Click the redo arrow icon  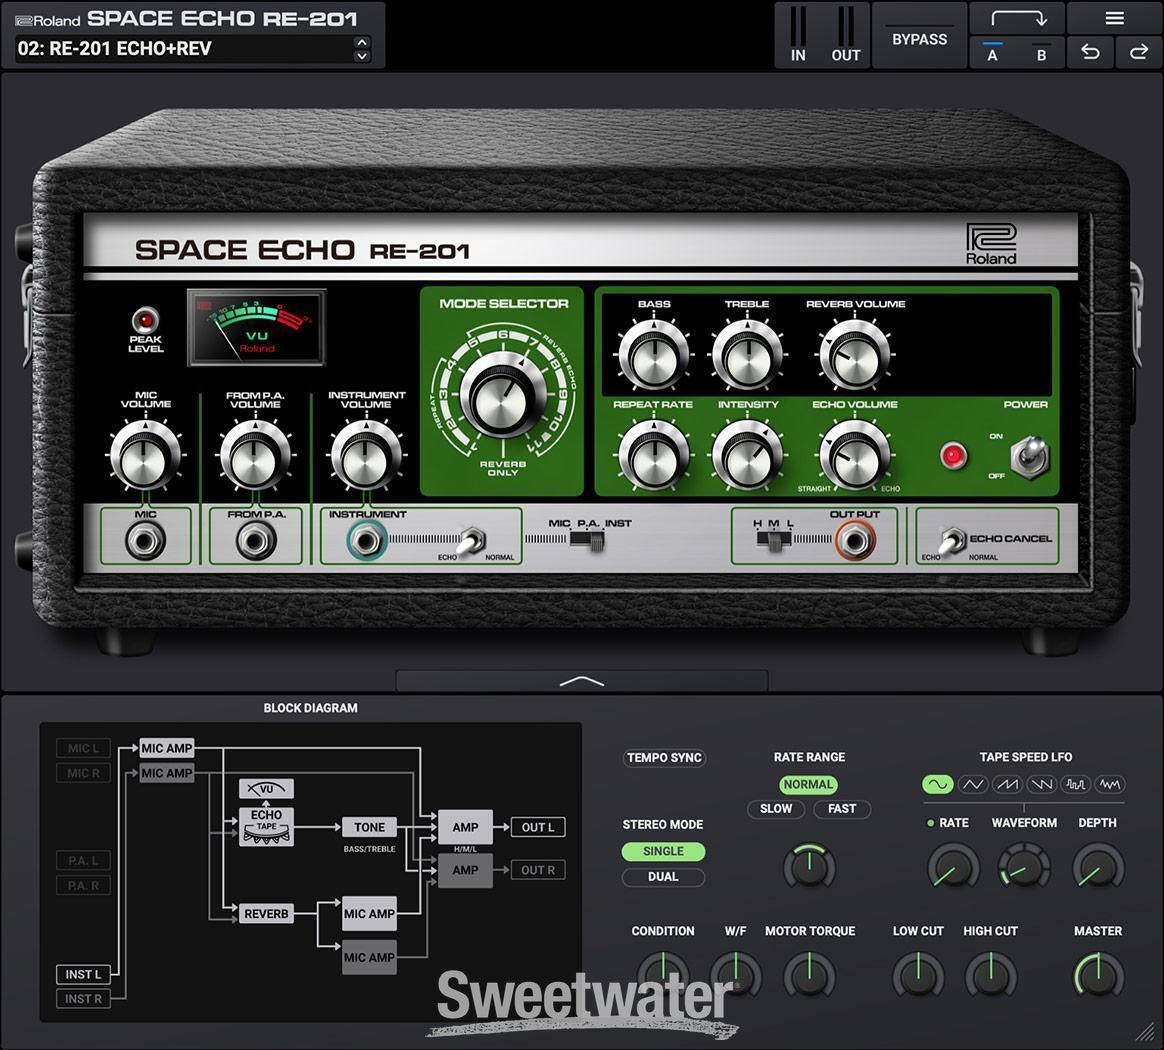point(1138,53)
